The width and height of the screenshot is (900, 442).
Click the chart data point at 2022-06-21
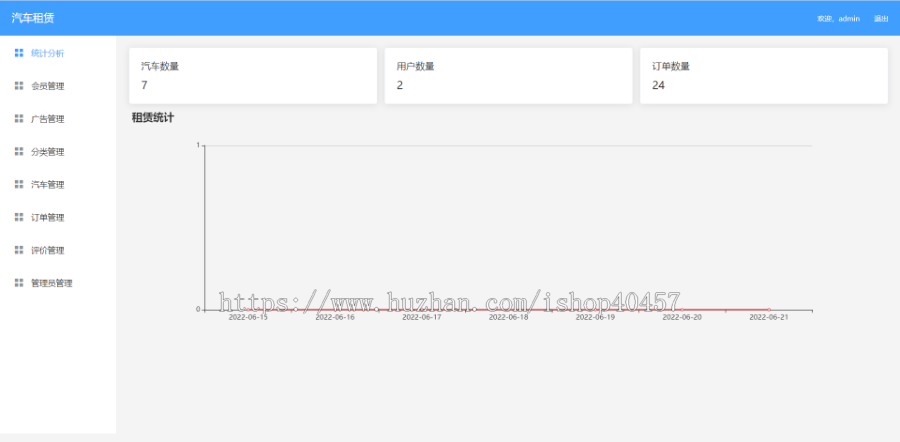769,310
